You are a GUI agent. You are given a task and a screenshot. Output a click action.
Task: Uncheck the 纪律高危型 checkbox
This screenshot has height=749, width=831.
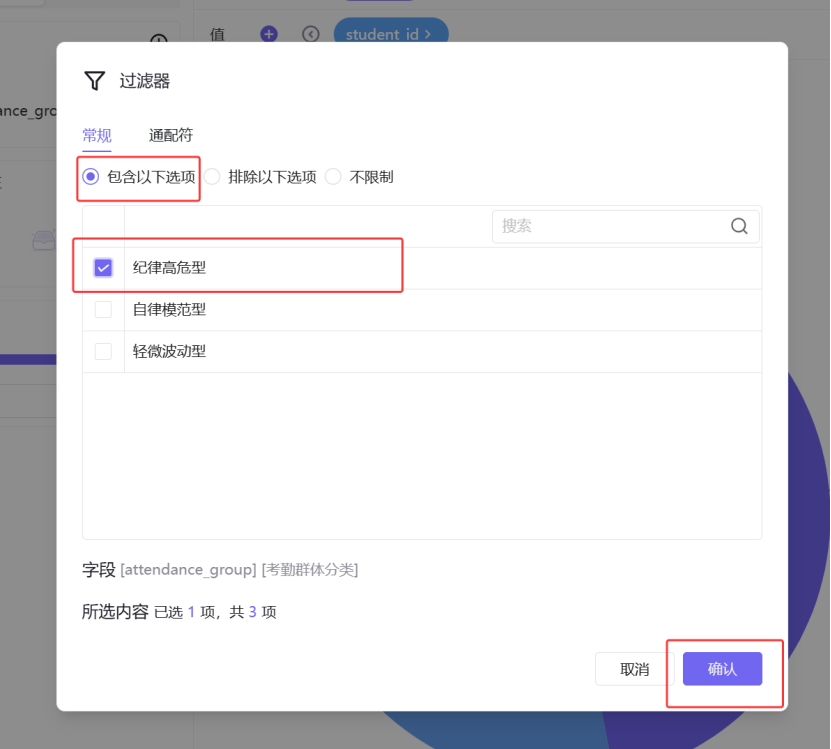(x=103, y=268)
